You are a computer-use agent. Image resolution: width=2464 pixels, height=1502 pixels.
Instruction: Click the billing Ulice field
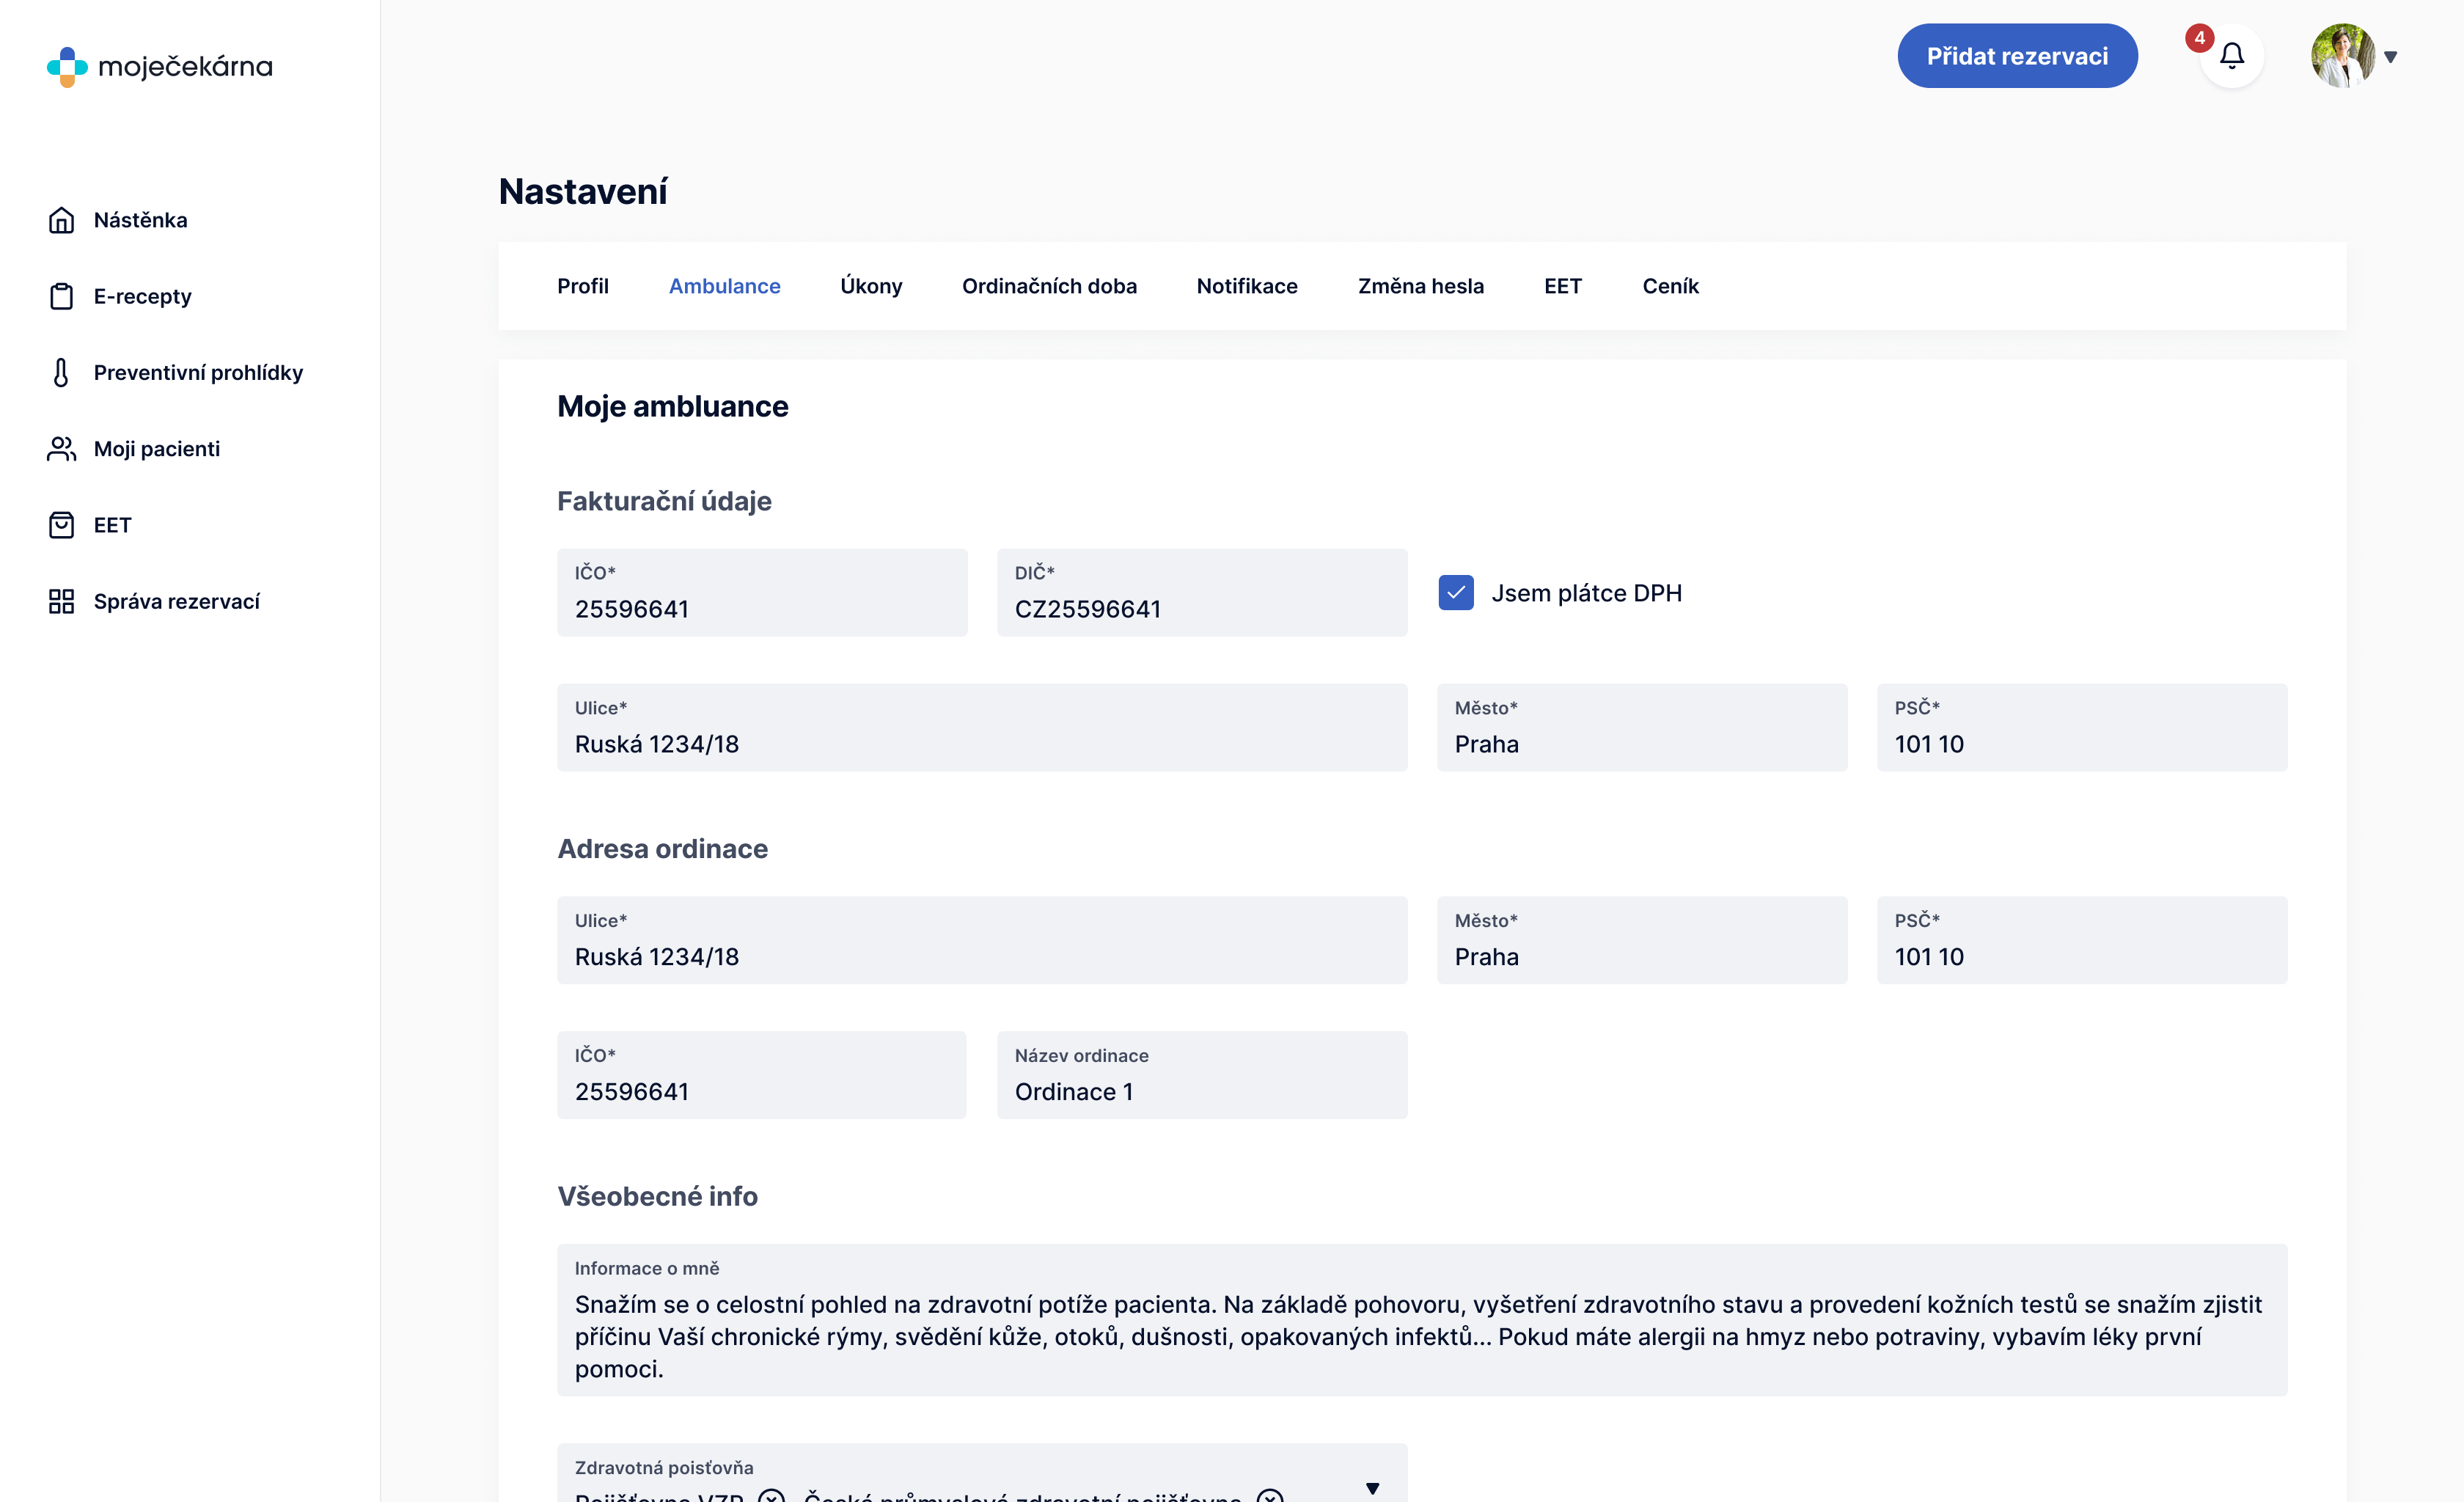click(982, 727)
